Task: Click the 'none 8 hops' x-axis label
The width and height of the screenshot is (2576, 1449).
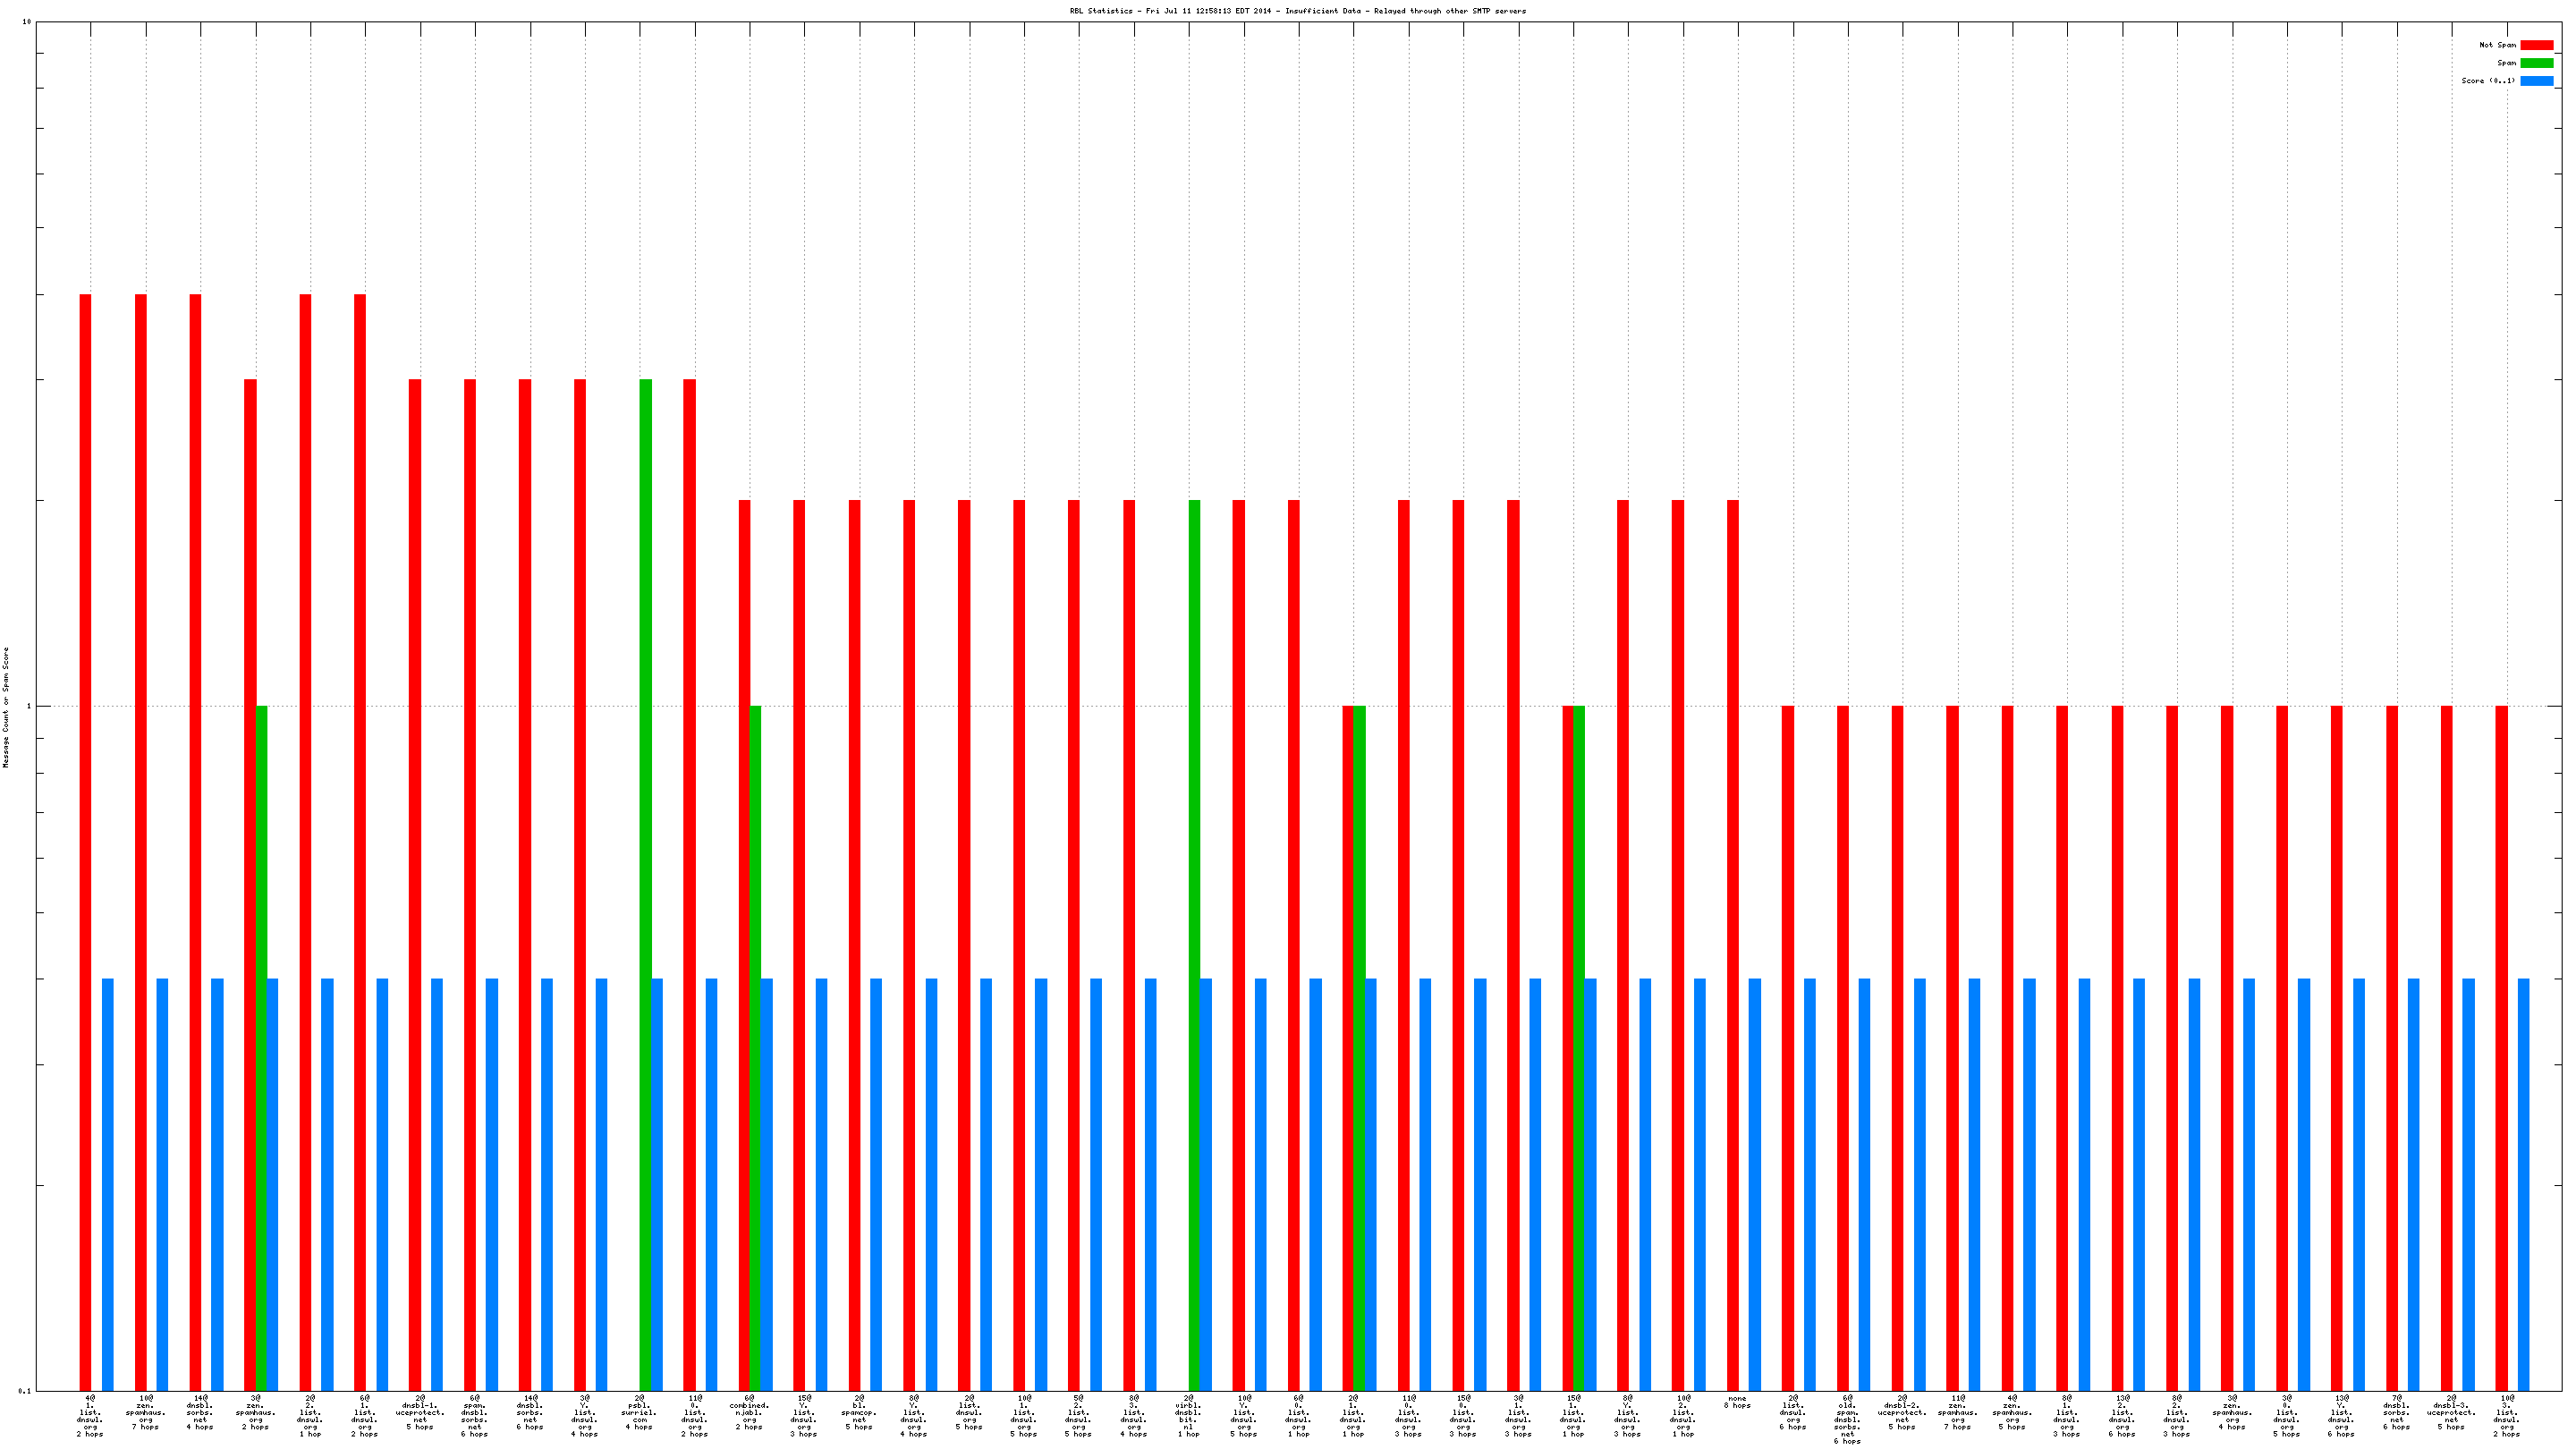Action: (1737, 1402)
